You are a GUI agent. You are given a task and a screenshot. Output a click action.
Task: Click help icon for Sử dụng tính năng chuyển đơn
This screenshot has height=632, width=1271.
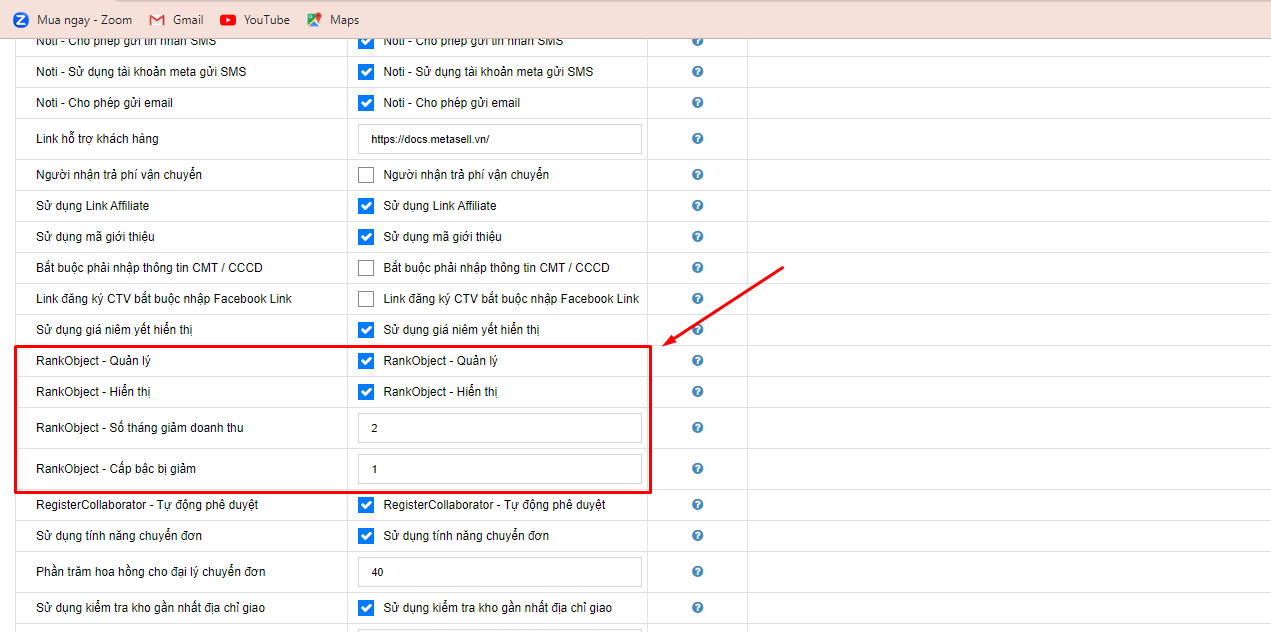tap(697, 536)
